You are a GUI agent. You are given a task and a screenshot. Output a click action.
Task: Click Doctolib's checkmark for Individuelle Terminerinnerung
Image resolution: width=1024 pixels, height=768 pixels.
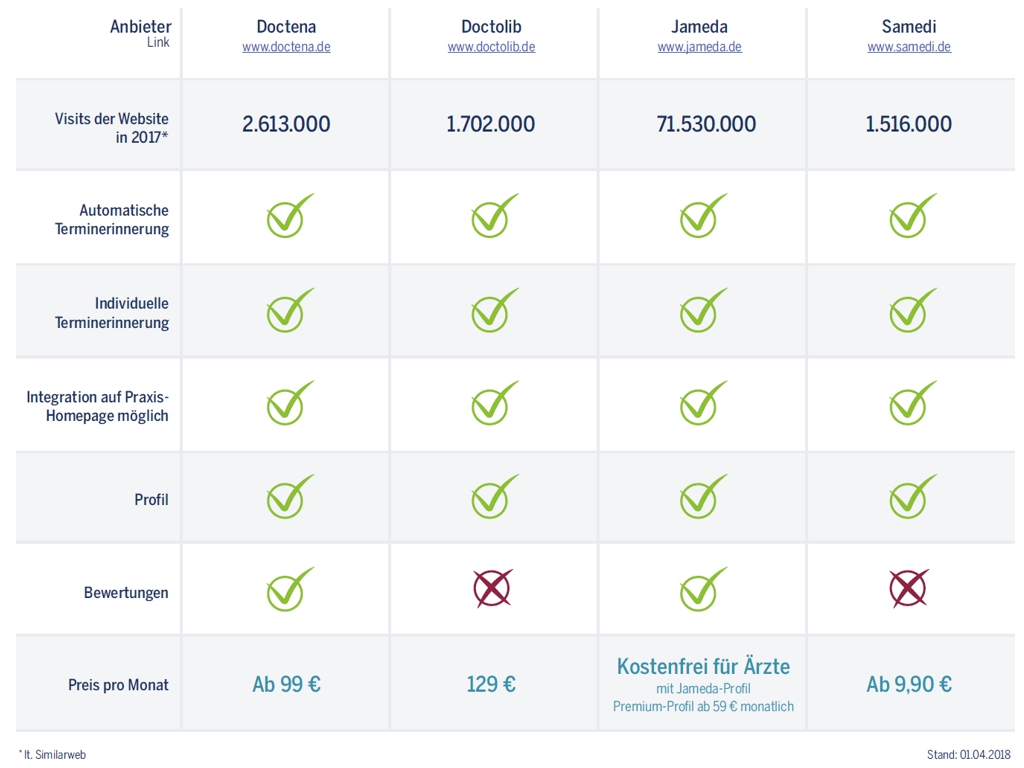click(x=495, y=310)
